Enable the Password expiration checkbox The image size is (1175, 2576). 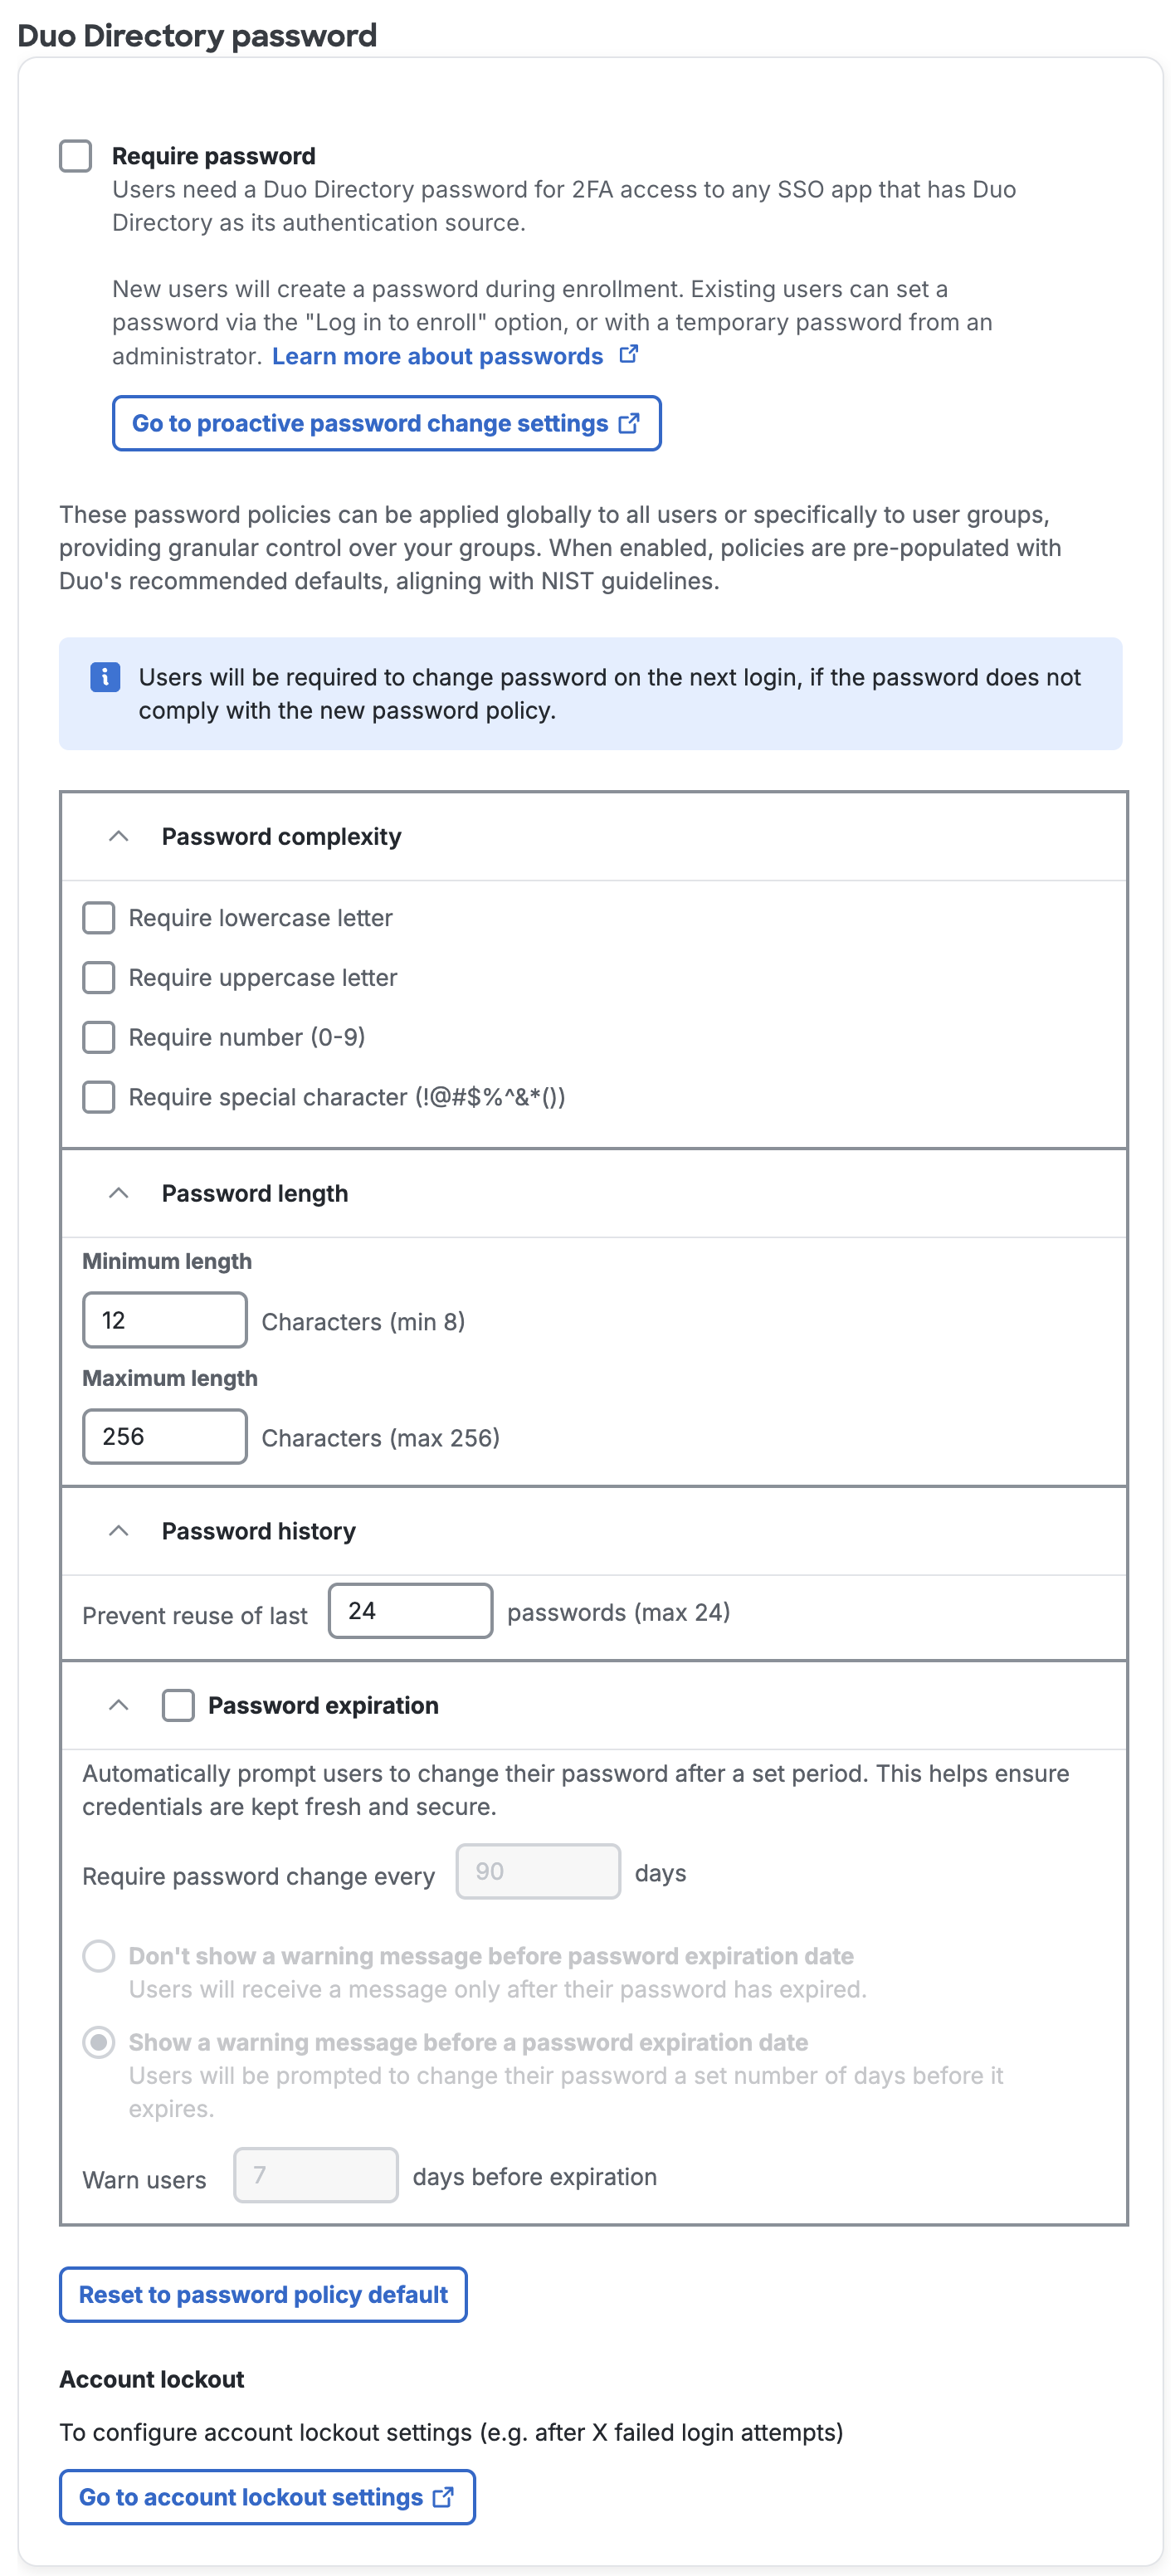[178, 1705]
